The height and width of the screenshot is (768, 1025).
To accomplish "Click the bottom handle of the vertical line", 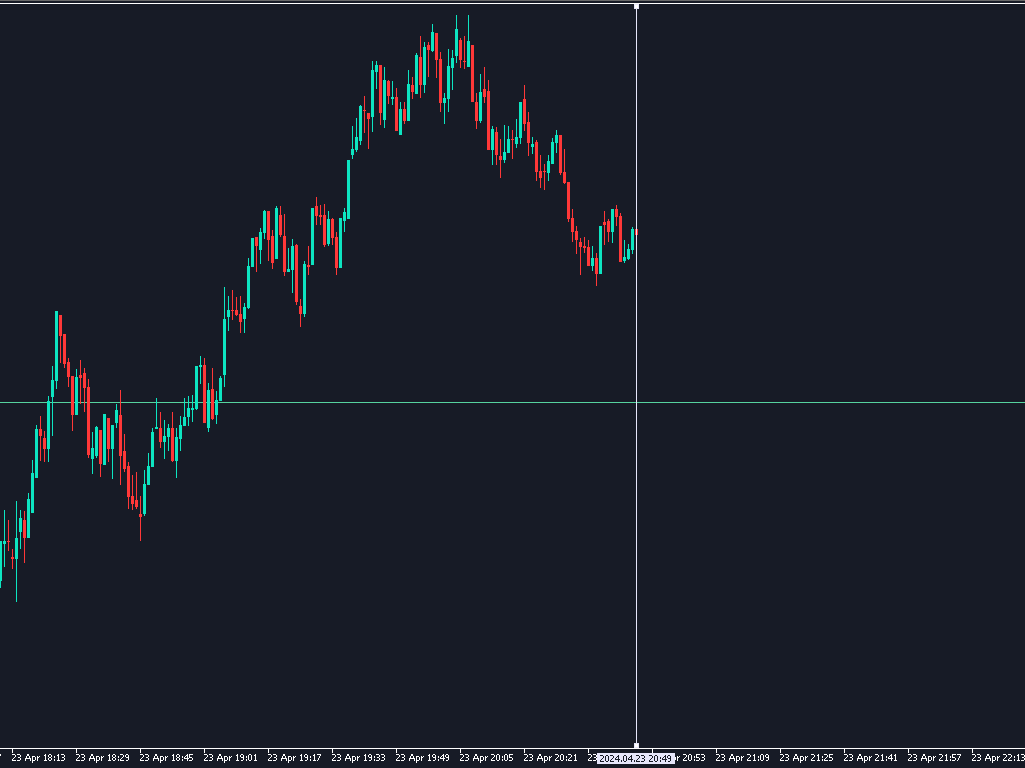I will click(x=636, y=744).
